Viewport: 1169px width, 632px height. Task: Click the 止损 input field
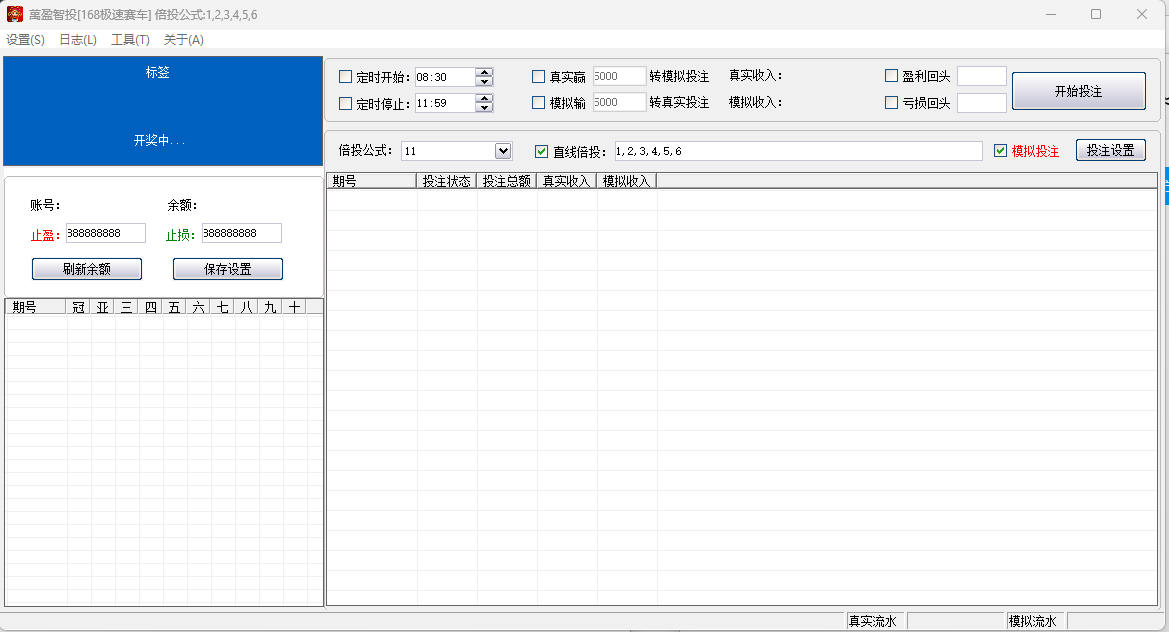tap(242, 233)
